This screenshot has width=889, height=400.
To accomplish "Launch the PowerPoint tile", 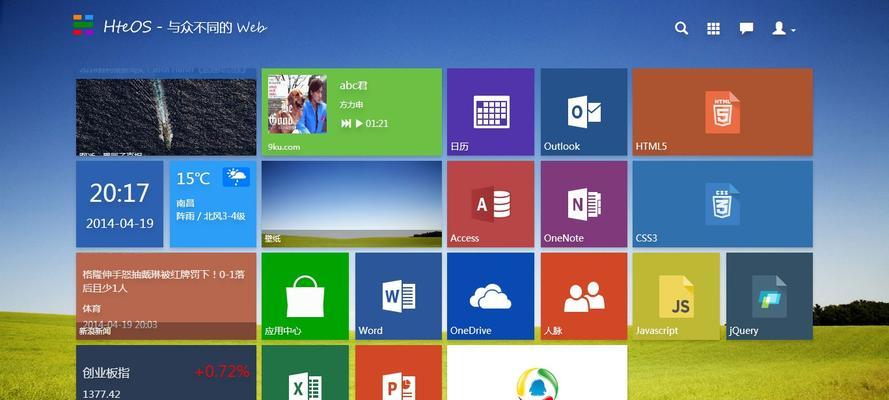I will (x=399, y=373).
